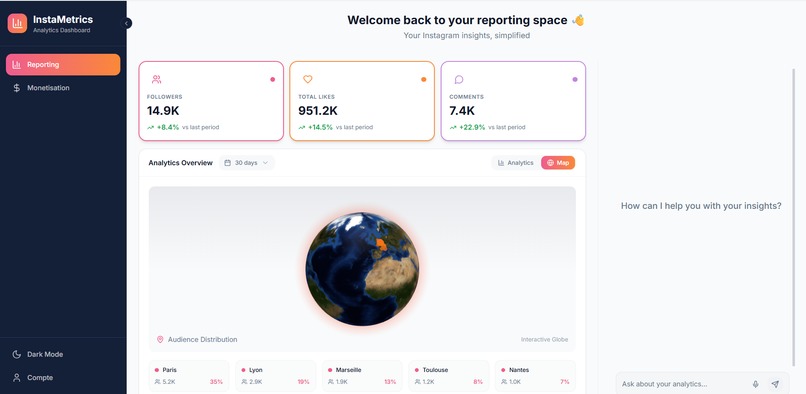
Task: Select the Lyon city card
Action: [276, 376]
